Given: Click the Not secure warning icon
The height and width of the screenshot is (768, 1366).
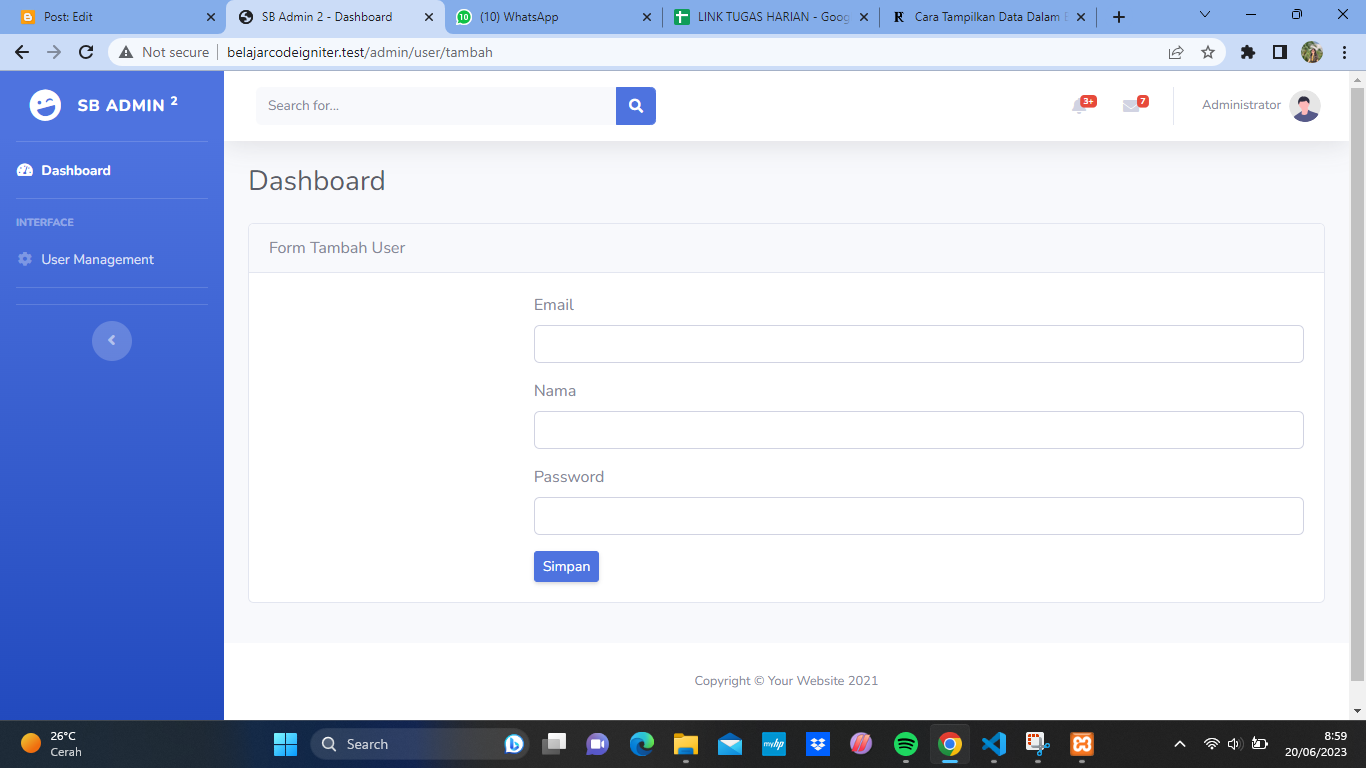Looking at the screenshot, I should pyautogui.click(x=126, y=52).
